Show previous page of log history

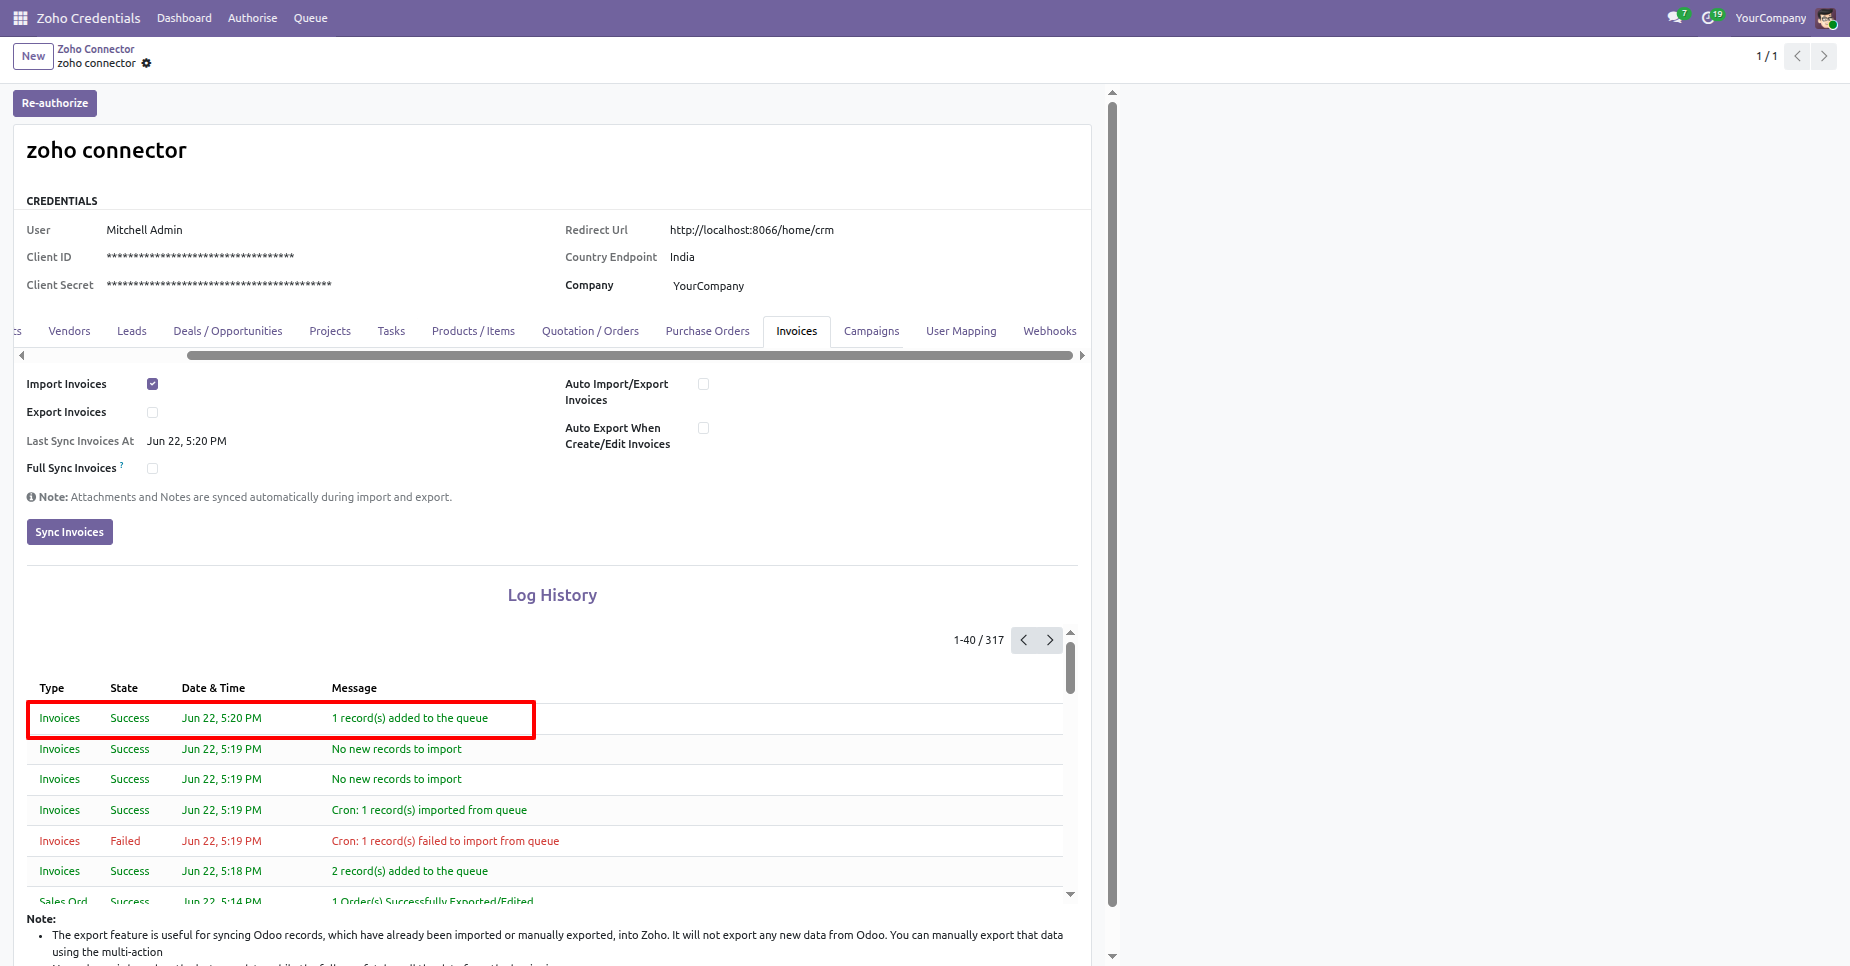1024,640
